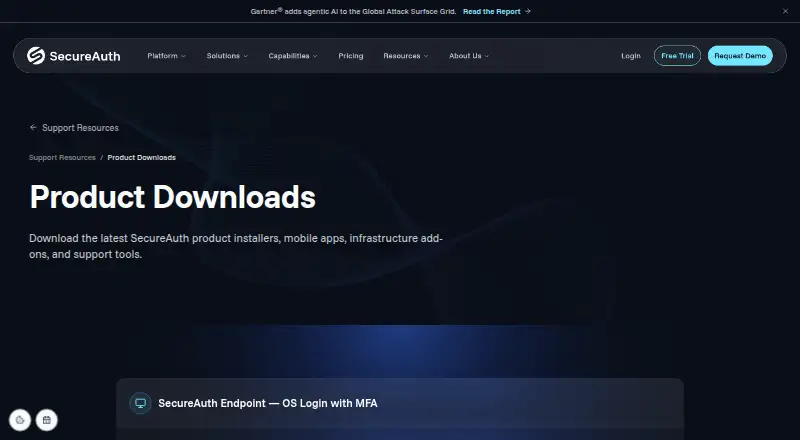The height and width of the screenshot is (440, 800).
Task: Expand the About Us menu
Action: 469,56
